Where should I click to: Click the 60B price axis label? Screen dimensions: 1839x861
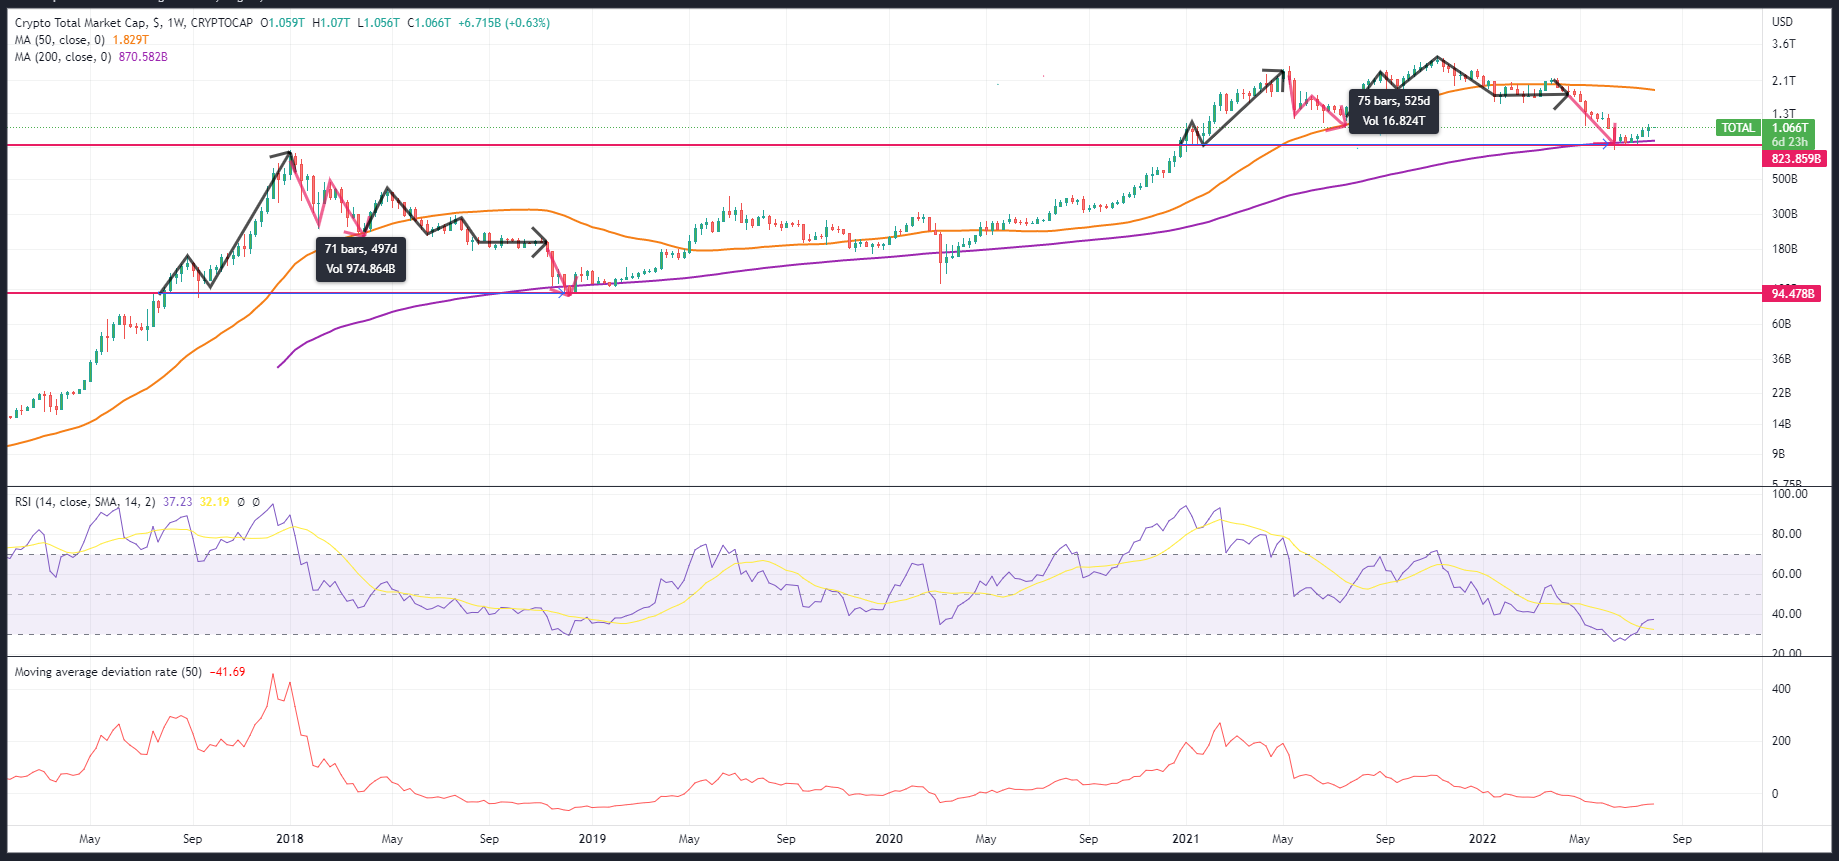1781,324
